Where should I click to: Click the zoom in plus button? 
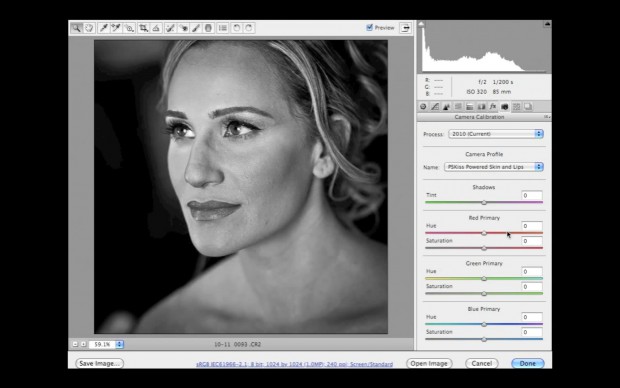83,344
